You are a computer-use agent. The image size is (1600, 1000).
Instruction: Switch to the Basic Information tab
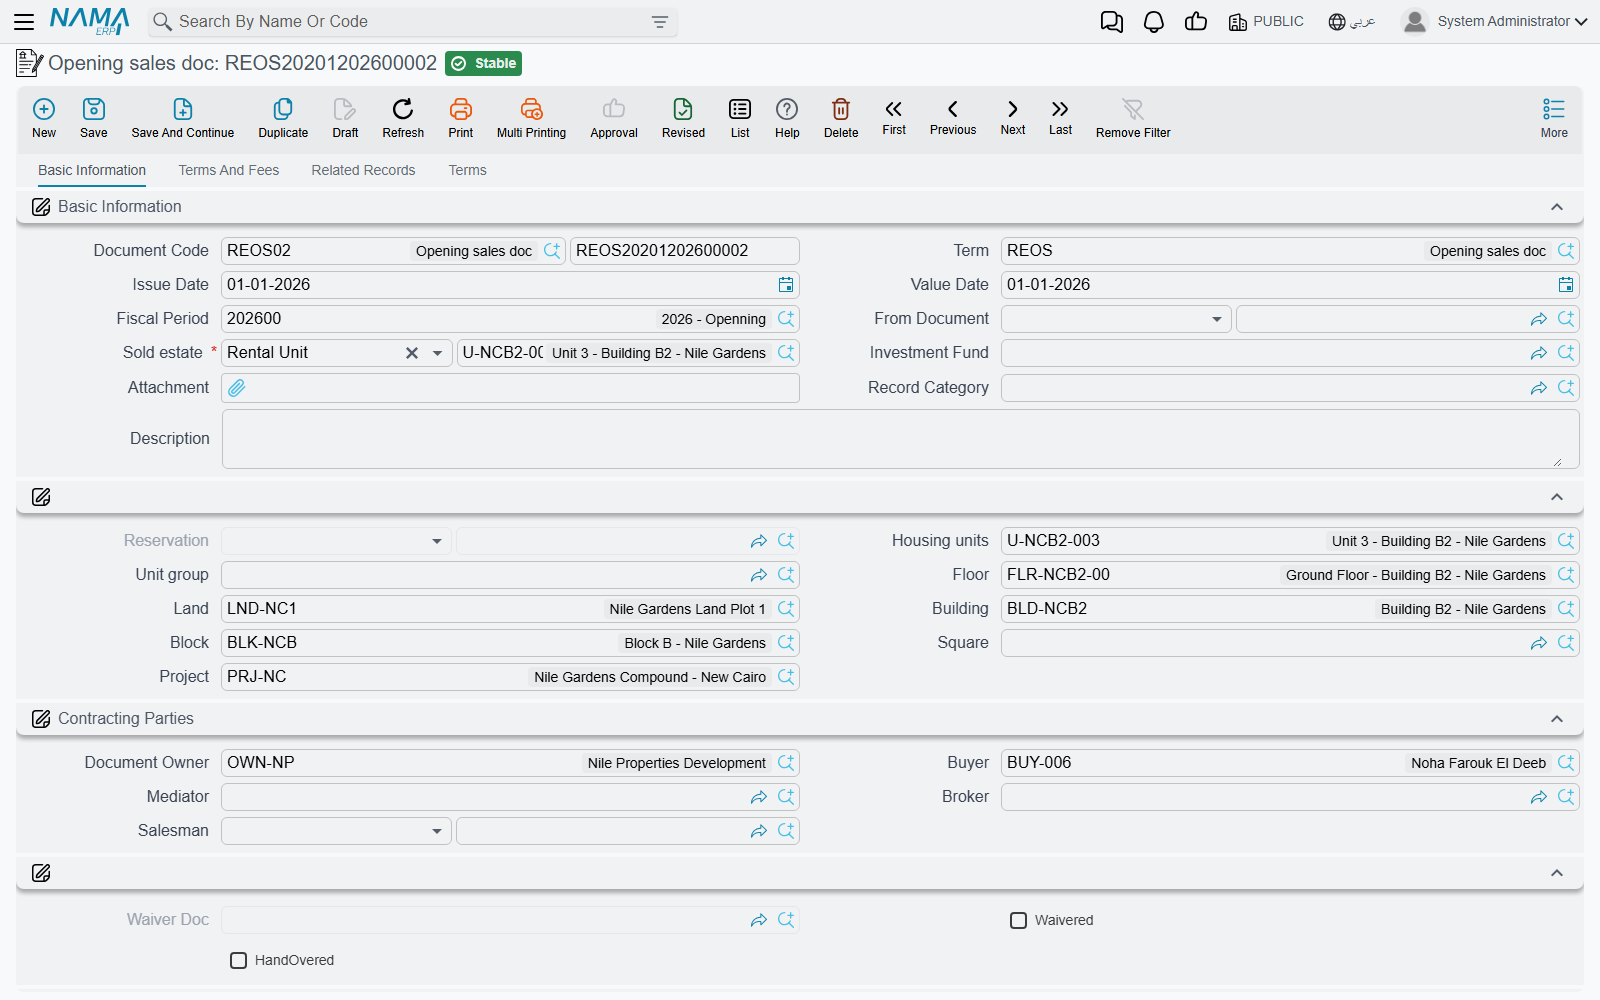point(92,170)
